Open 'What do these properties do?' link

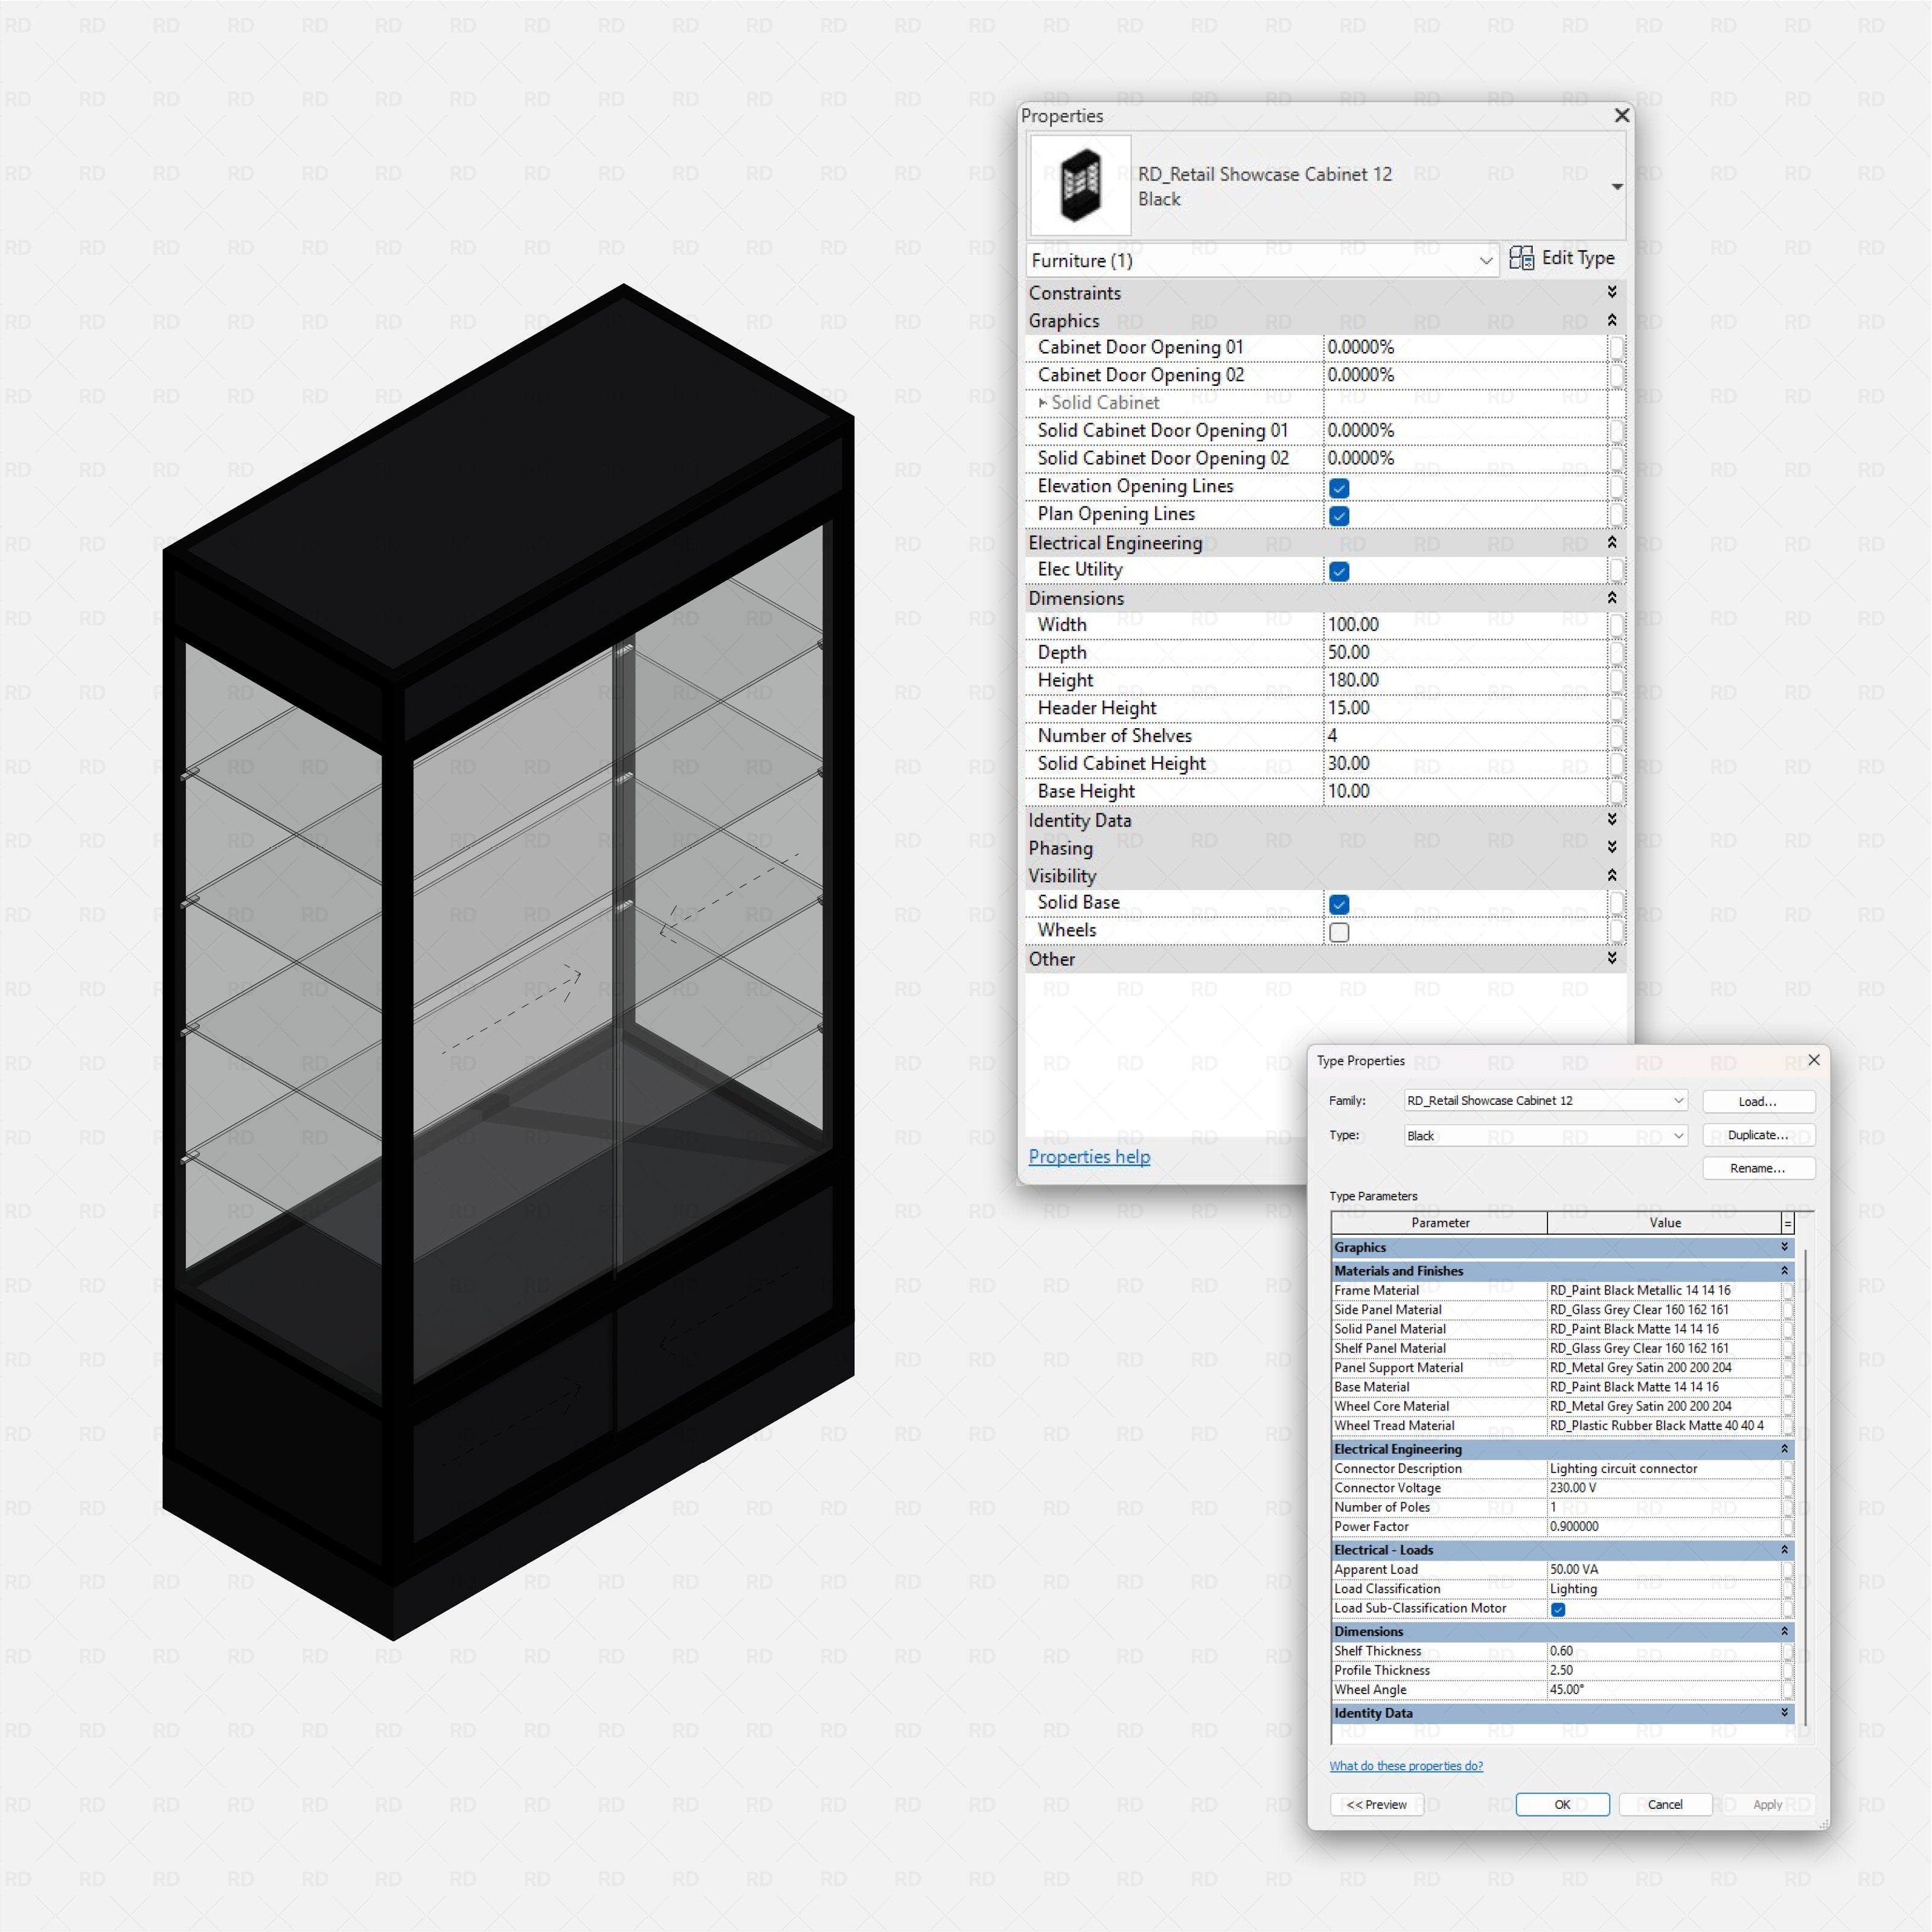(1406, 1766)
